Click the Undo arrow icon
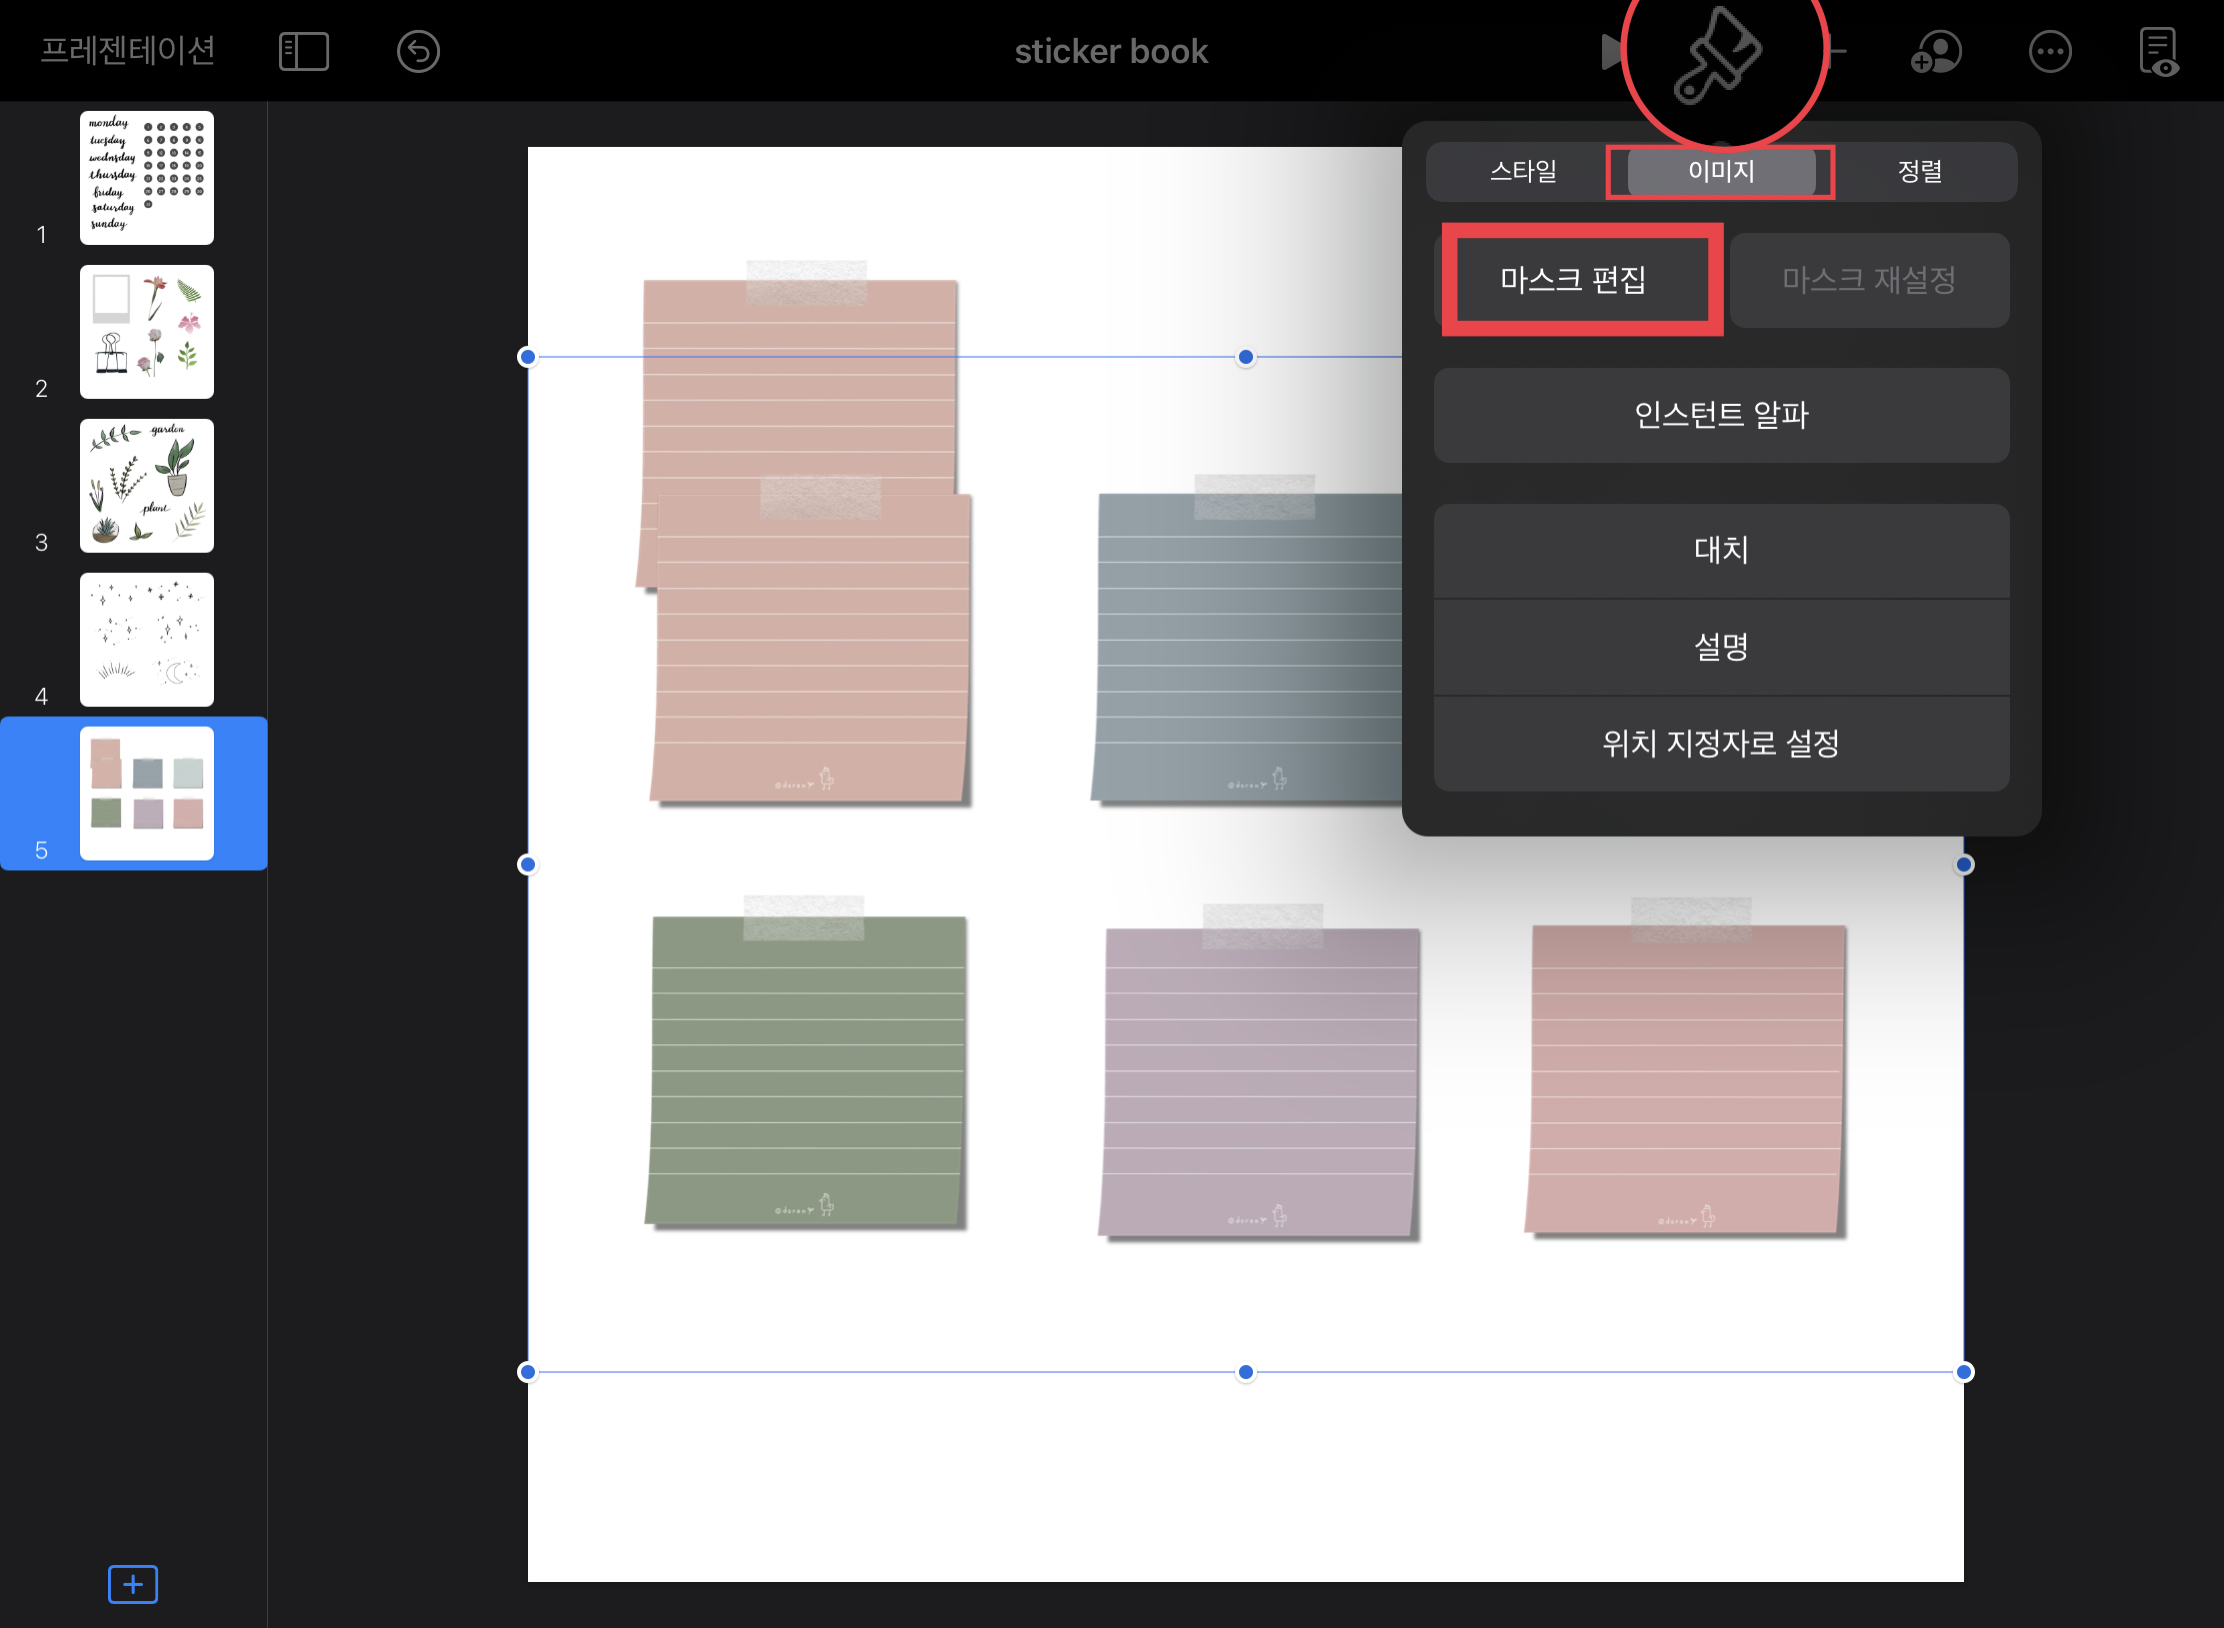The width and height of the screenshot is (2224, 1628). tap(418, 52)
